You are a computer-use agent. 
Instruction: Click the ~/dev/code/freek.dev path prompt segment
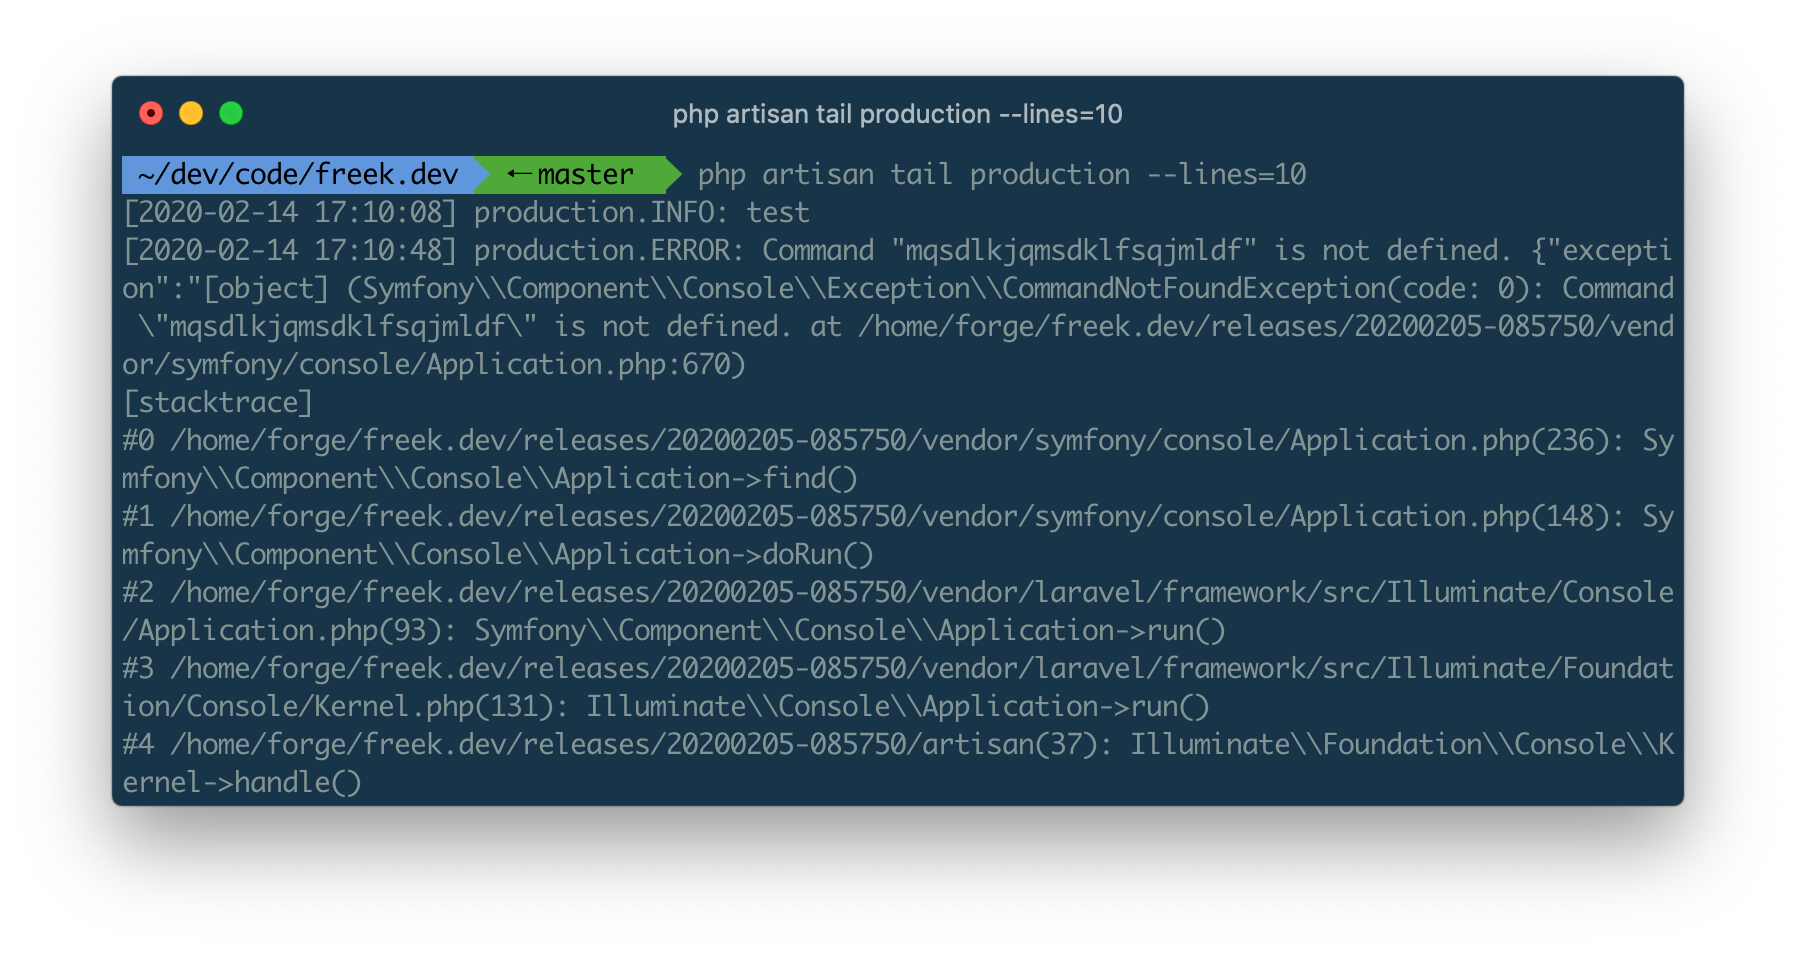tap(297, 174)
